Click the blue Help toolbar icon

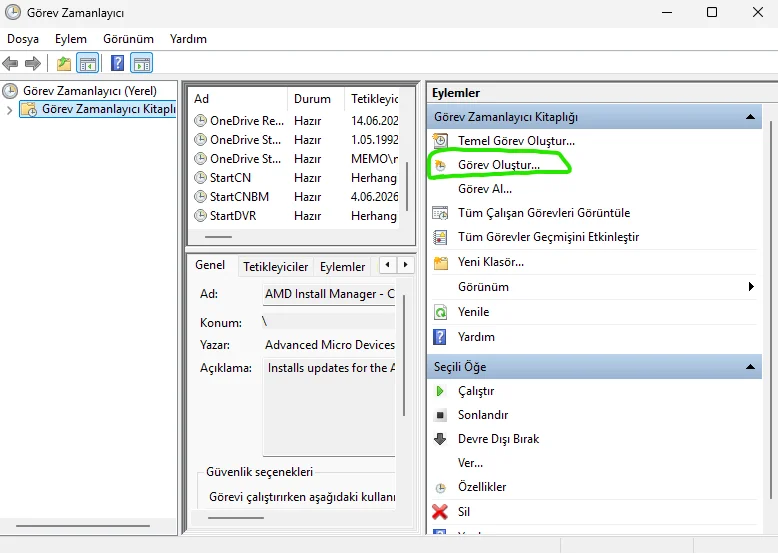coord(118,63)
